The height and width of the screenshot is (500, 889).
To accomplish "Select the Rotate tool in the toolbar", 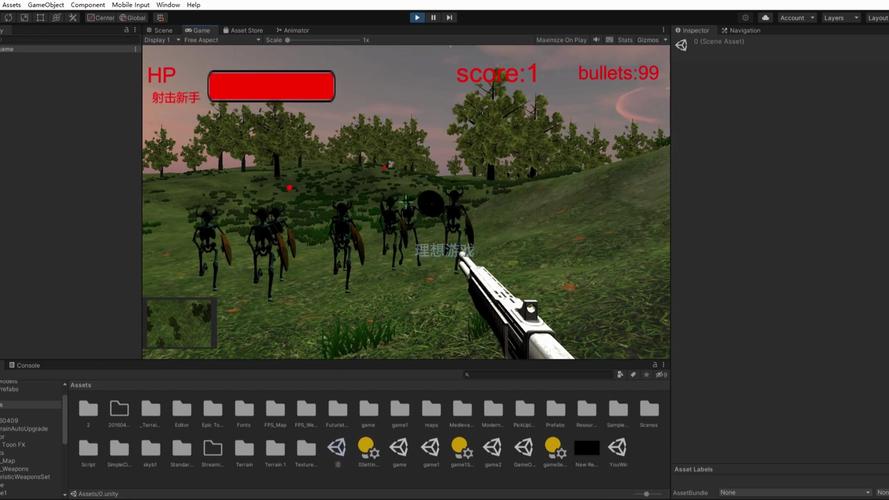I will [9, 18].
